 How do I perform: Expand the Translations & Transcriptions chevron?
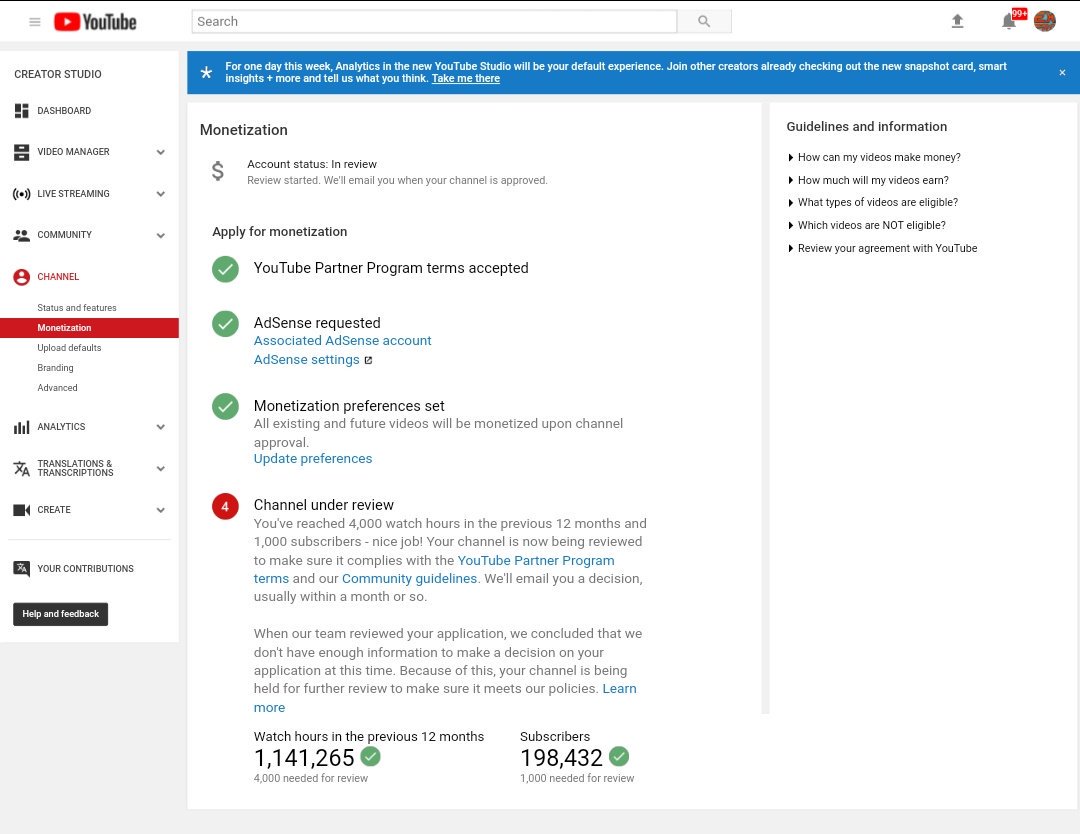(160, 469)
